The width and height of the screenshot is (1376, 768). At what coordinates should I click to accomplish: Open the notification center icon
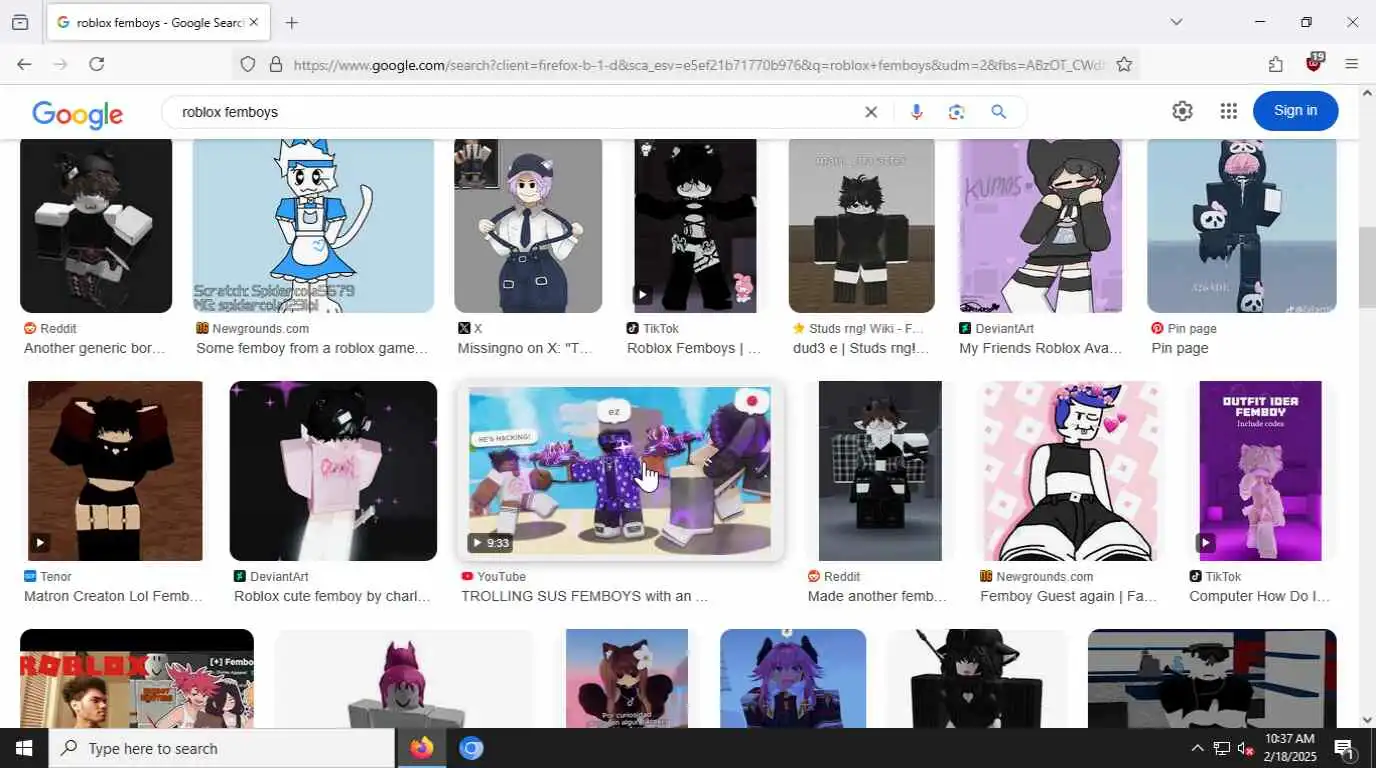coord(1344,748)
